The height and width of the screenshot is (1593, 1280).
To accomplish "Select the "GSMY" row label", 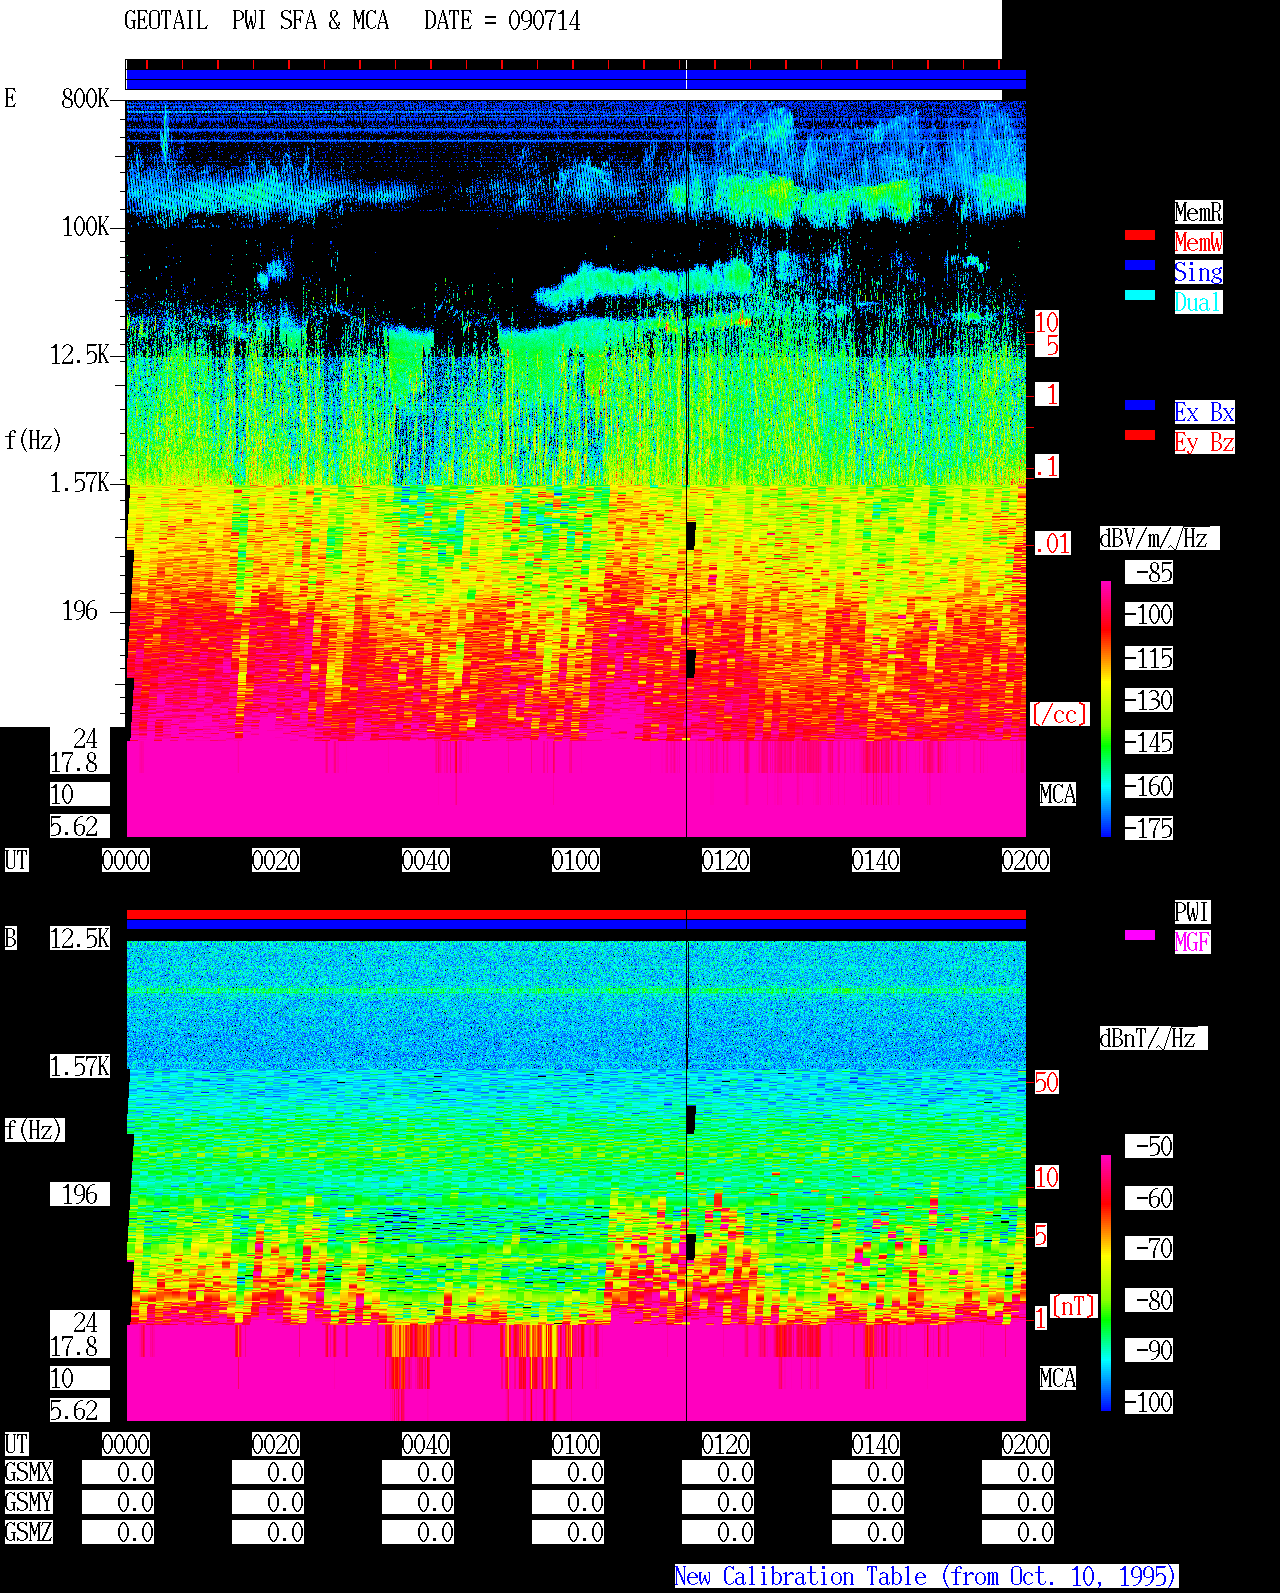I will pyautogui.click(x=28, y=1502).
